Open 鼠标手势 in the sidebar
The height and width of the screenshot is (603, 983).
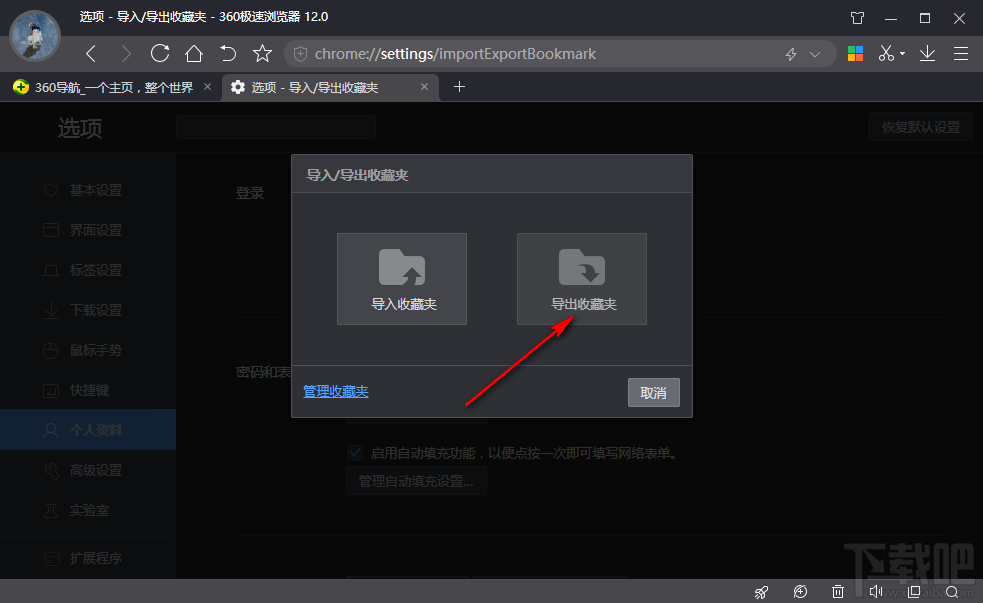(88, 350)
